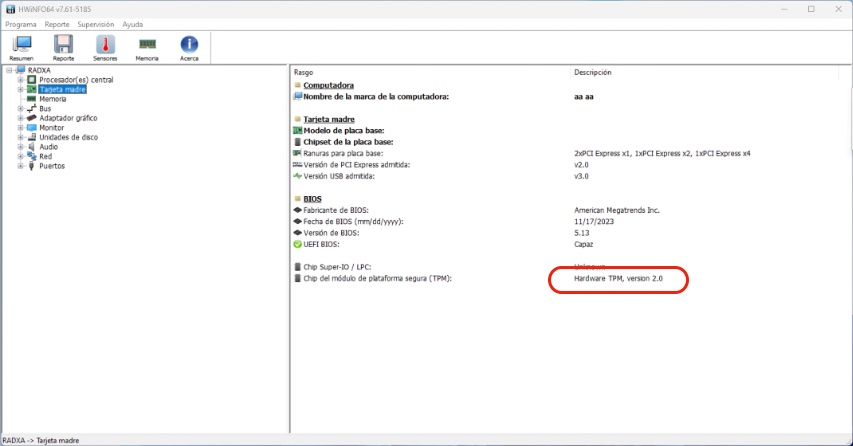This screenshot has width=853, height=446.
Task: Click the Audio speaker icon in tree
Action: click(32, 147)
